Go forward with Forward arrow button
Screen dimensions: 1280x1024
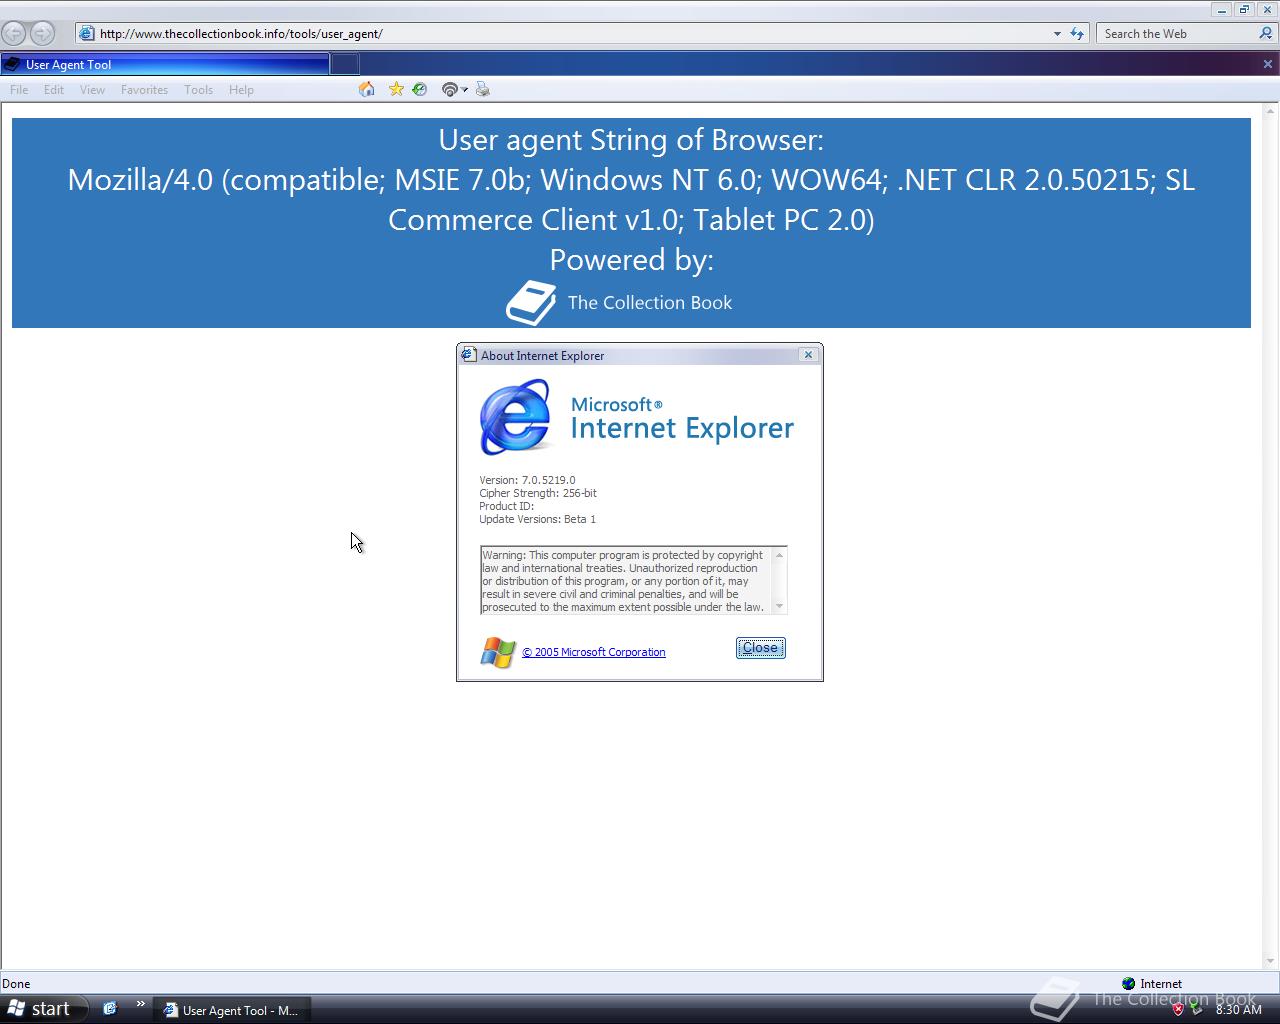click(42, 34)
